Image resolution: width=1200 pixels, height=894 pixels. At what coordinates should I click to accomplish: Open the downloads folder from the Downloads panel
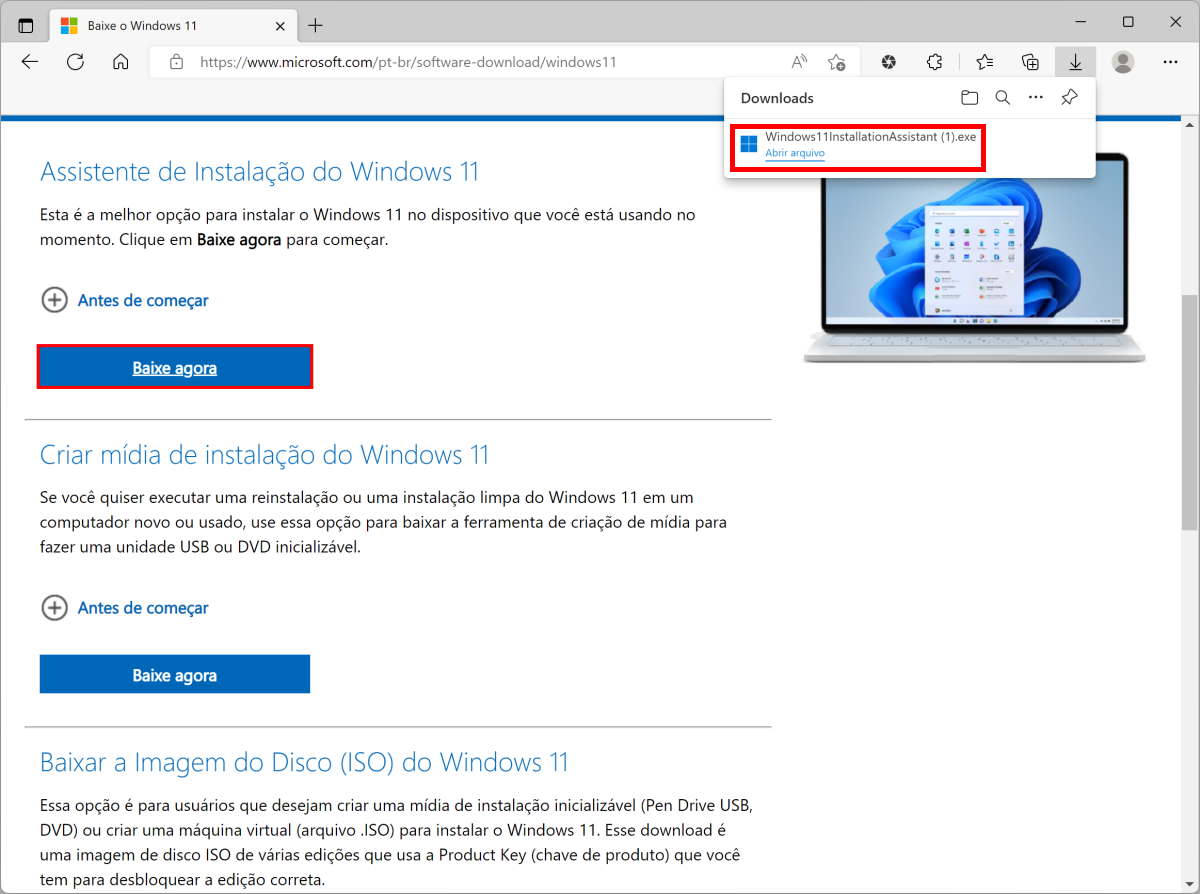tap(969, 98)
